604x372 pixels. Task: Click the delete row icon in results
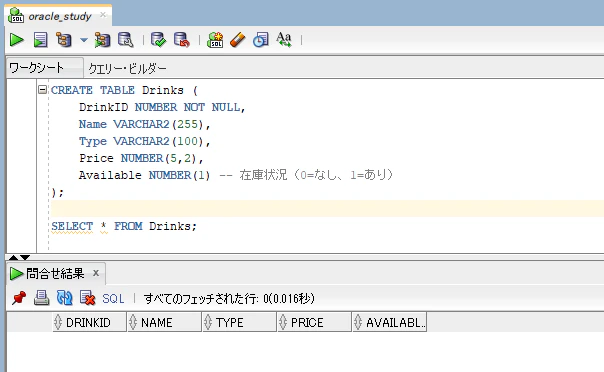(x=87, y=298)
